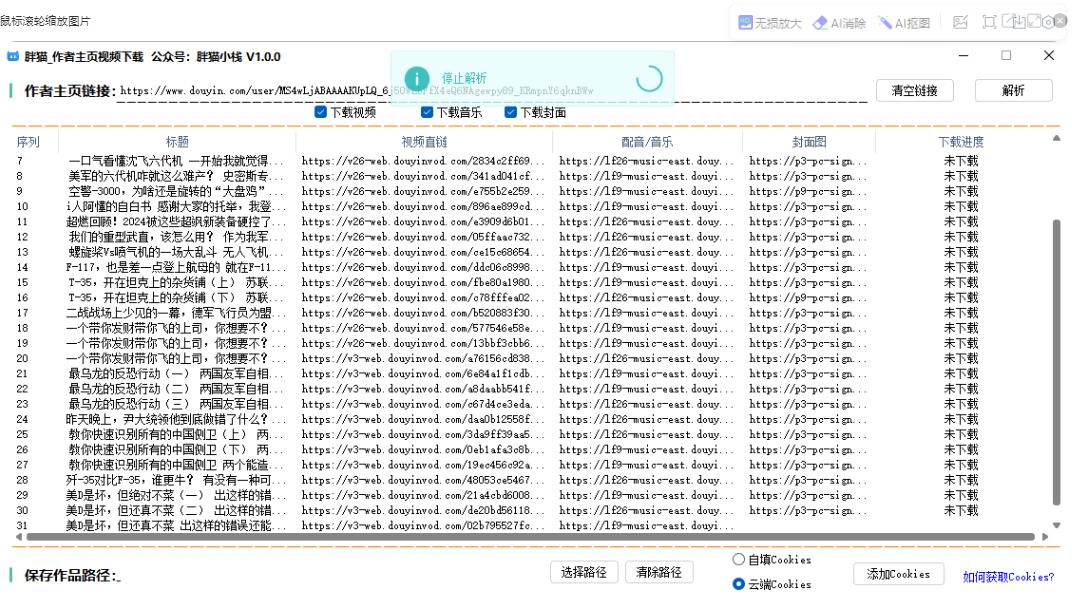The image size is (1072, 598).
Task: Open the settings gear icon
Action: pyautogui.click(x=1048, y=21)
